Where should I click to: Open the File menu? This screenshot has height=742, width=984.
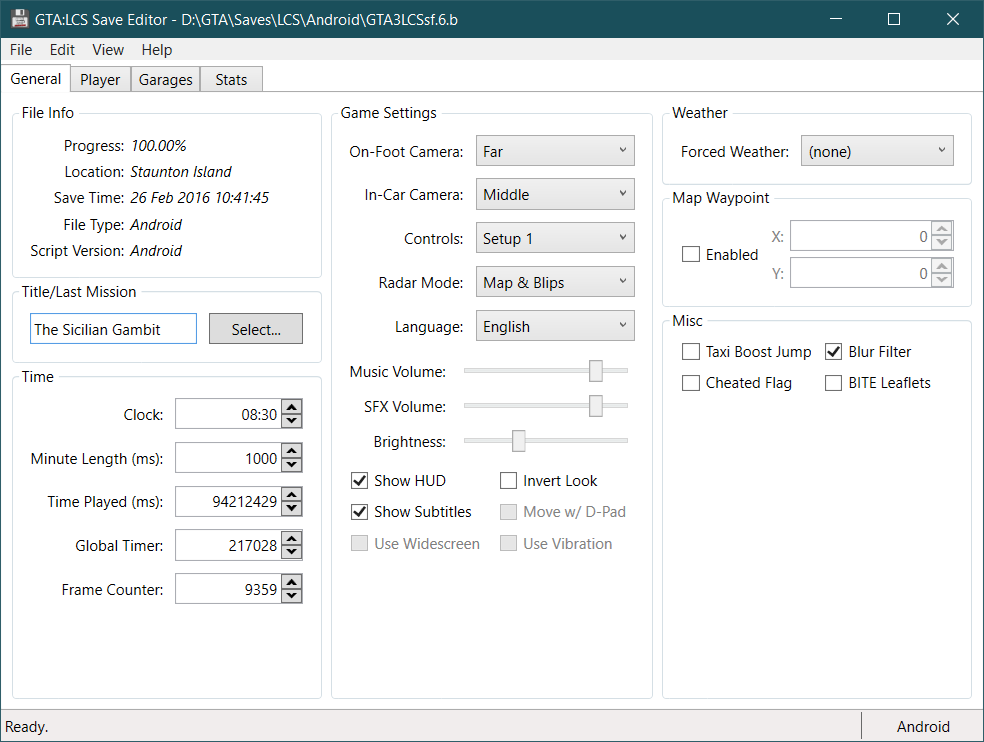(x=21, y=50)
